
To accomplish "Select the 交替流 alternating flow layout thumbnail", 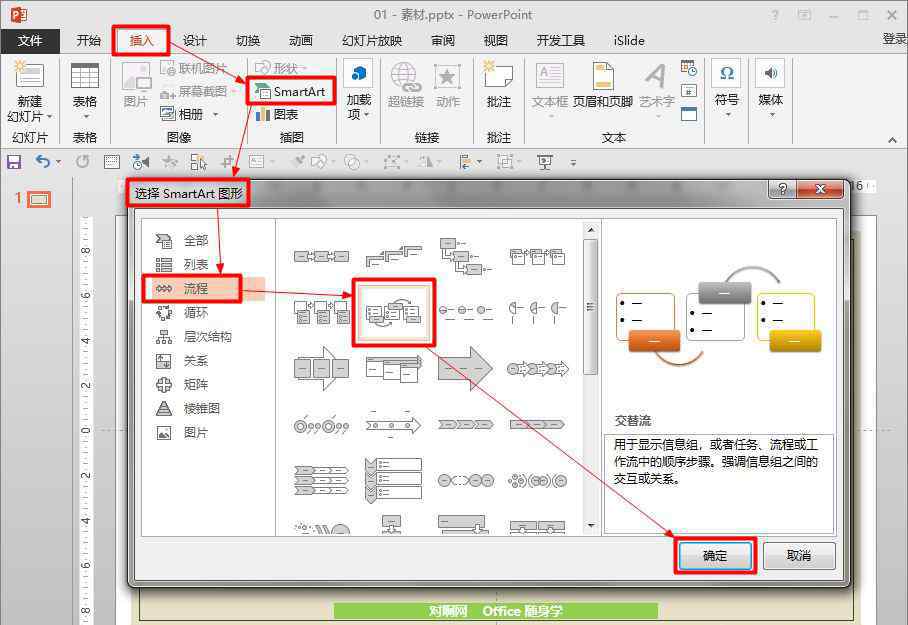I will (394, 313).
